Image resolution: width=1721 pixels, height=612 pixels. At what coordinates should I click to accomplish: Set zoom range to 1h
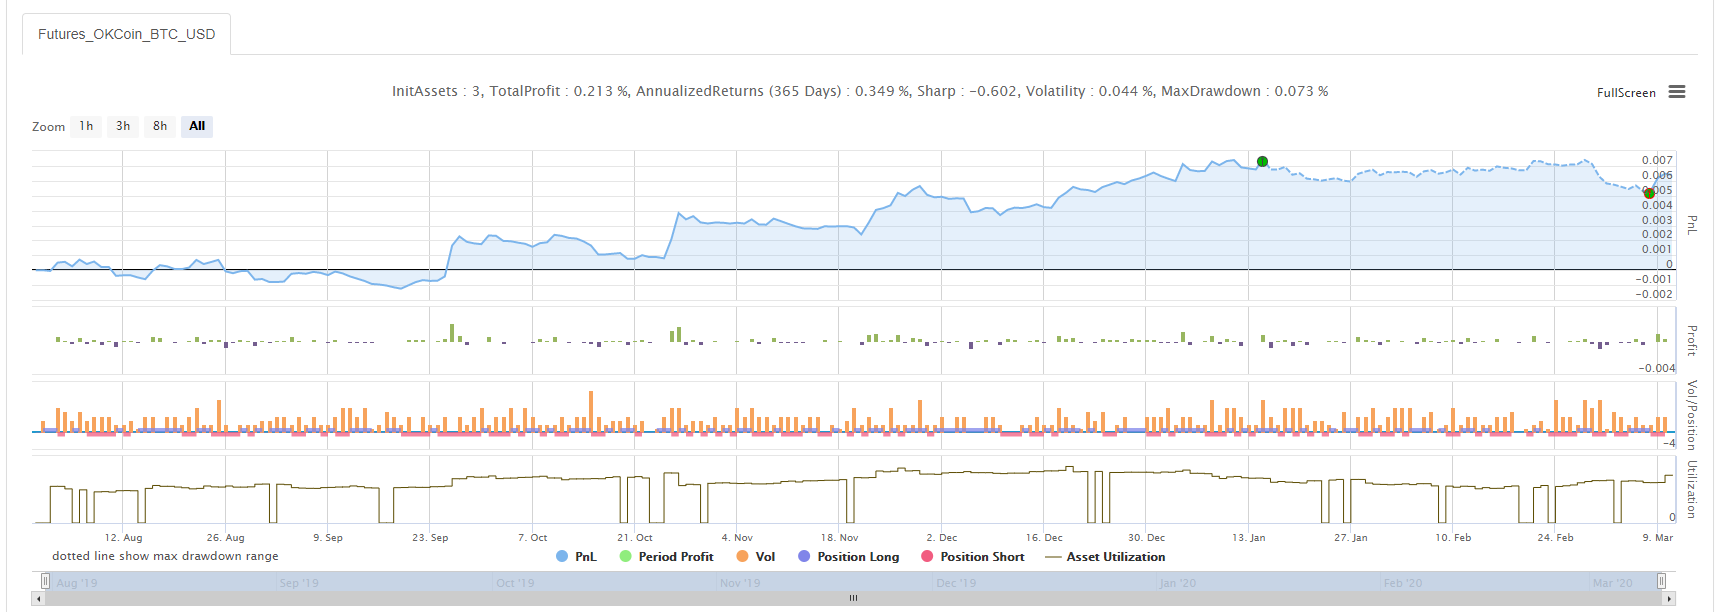point(86,126)
